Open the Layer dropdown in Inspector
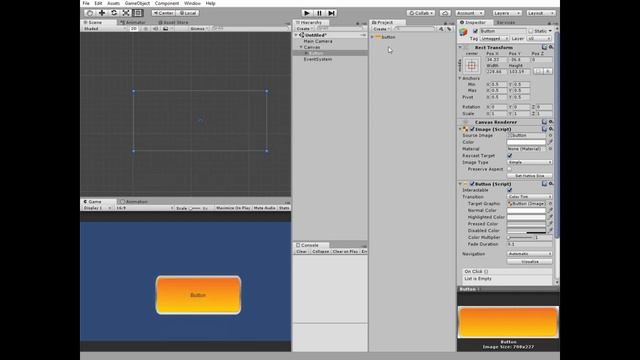 539,38
